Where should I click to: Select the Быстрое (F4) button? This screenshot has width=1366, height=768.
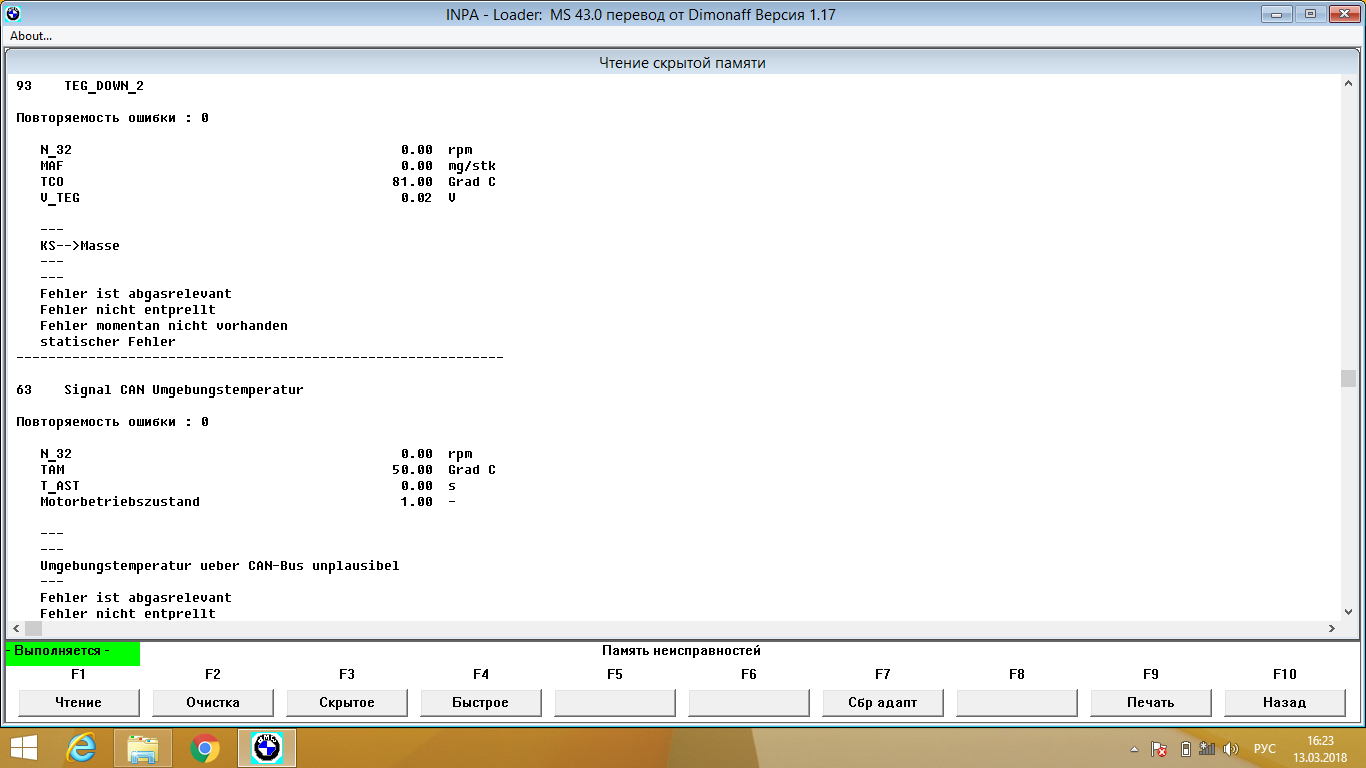[x=481, y=703]
